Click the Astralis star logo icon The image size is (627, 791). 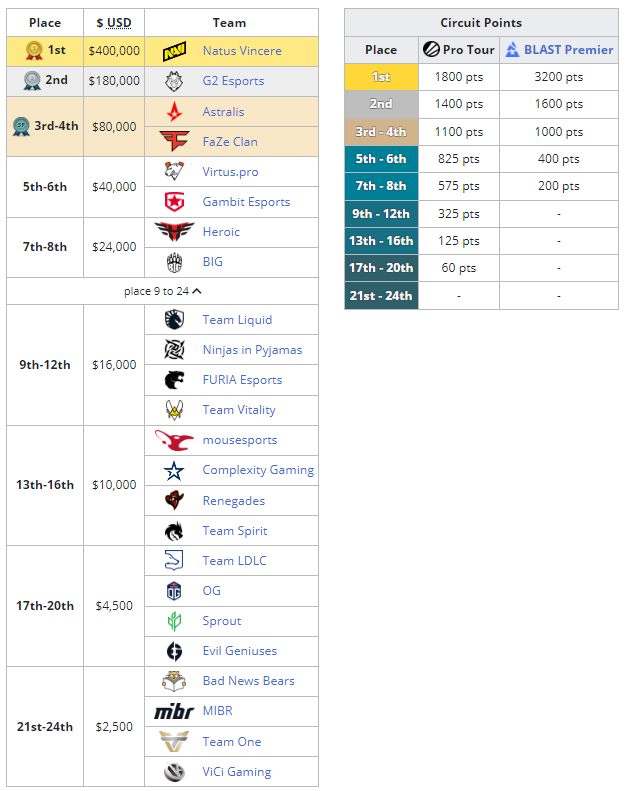coord(175,111)
